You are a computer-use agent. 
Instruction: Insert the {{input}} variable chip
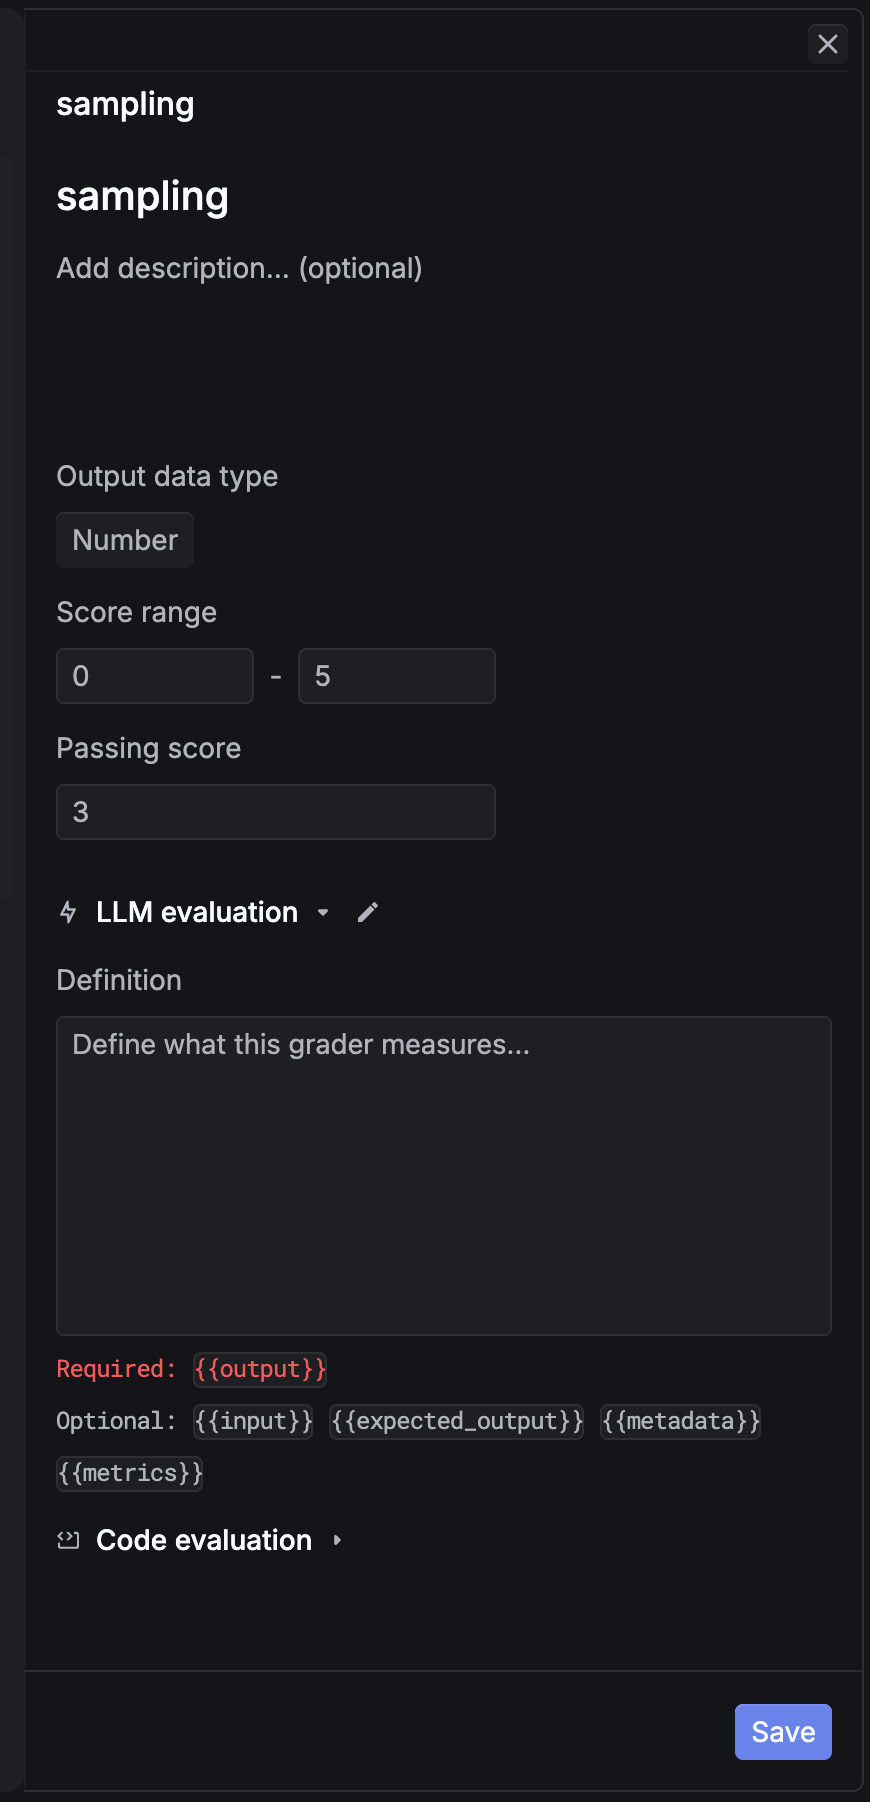point(253,1421)
